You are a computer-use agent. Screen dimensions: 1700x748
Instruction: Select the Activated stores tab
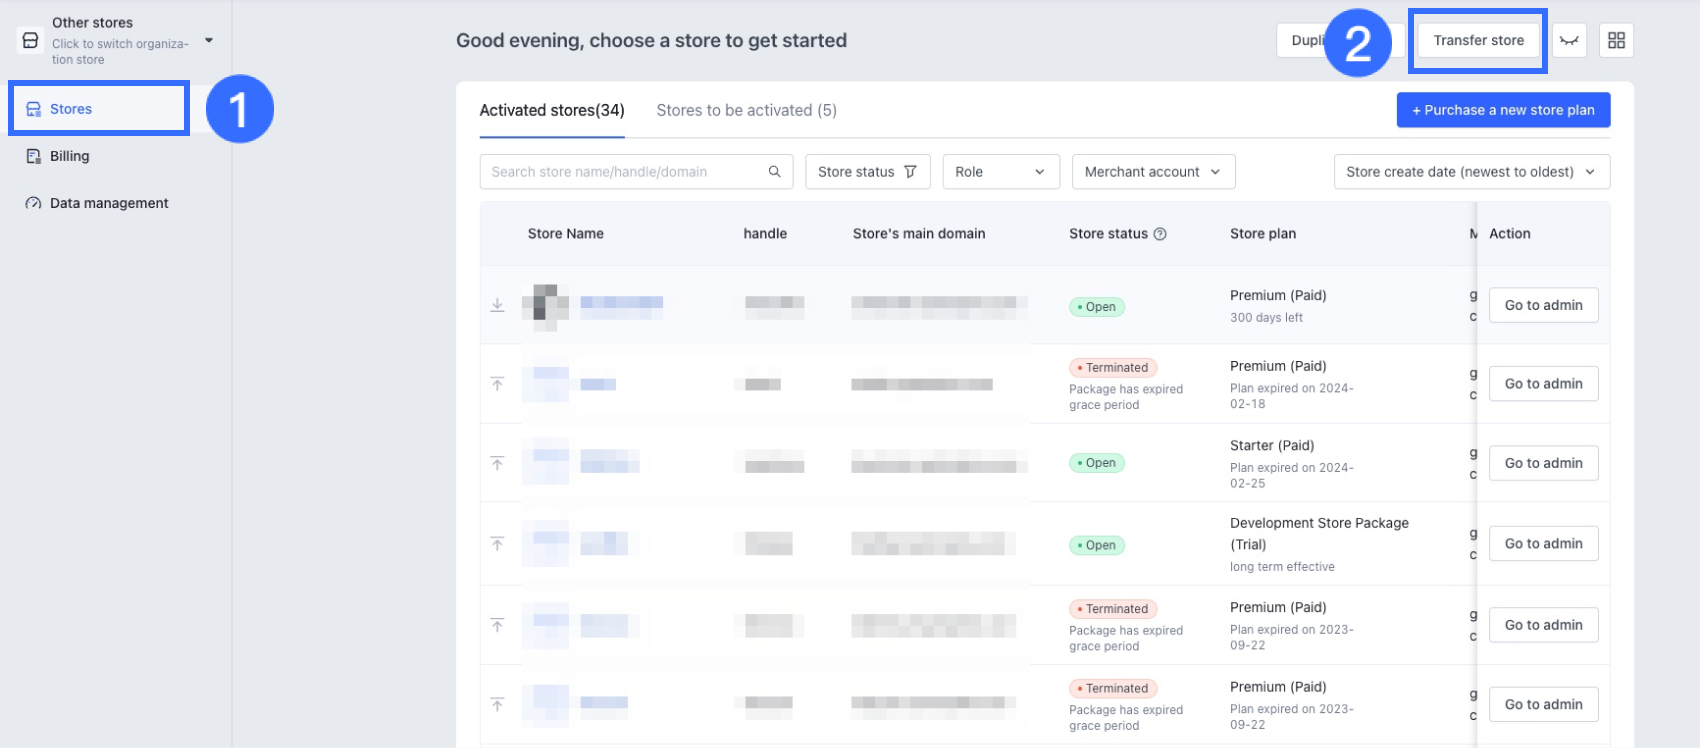552,110
